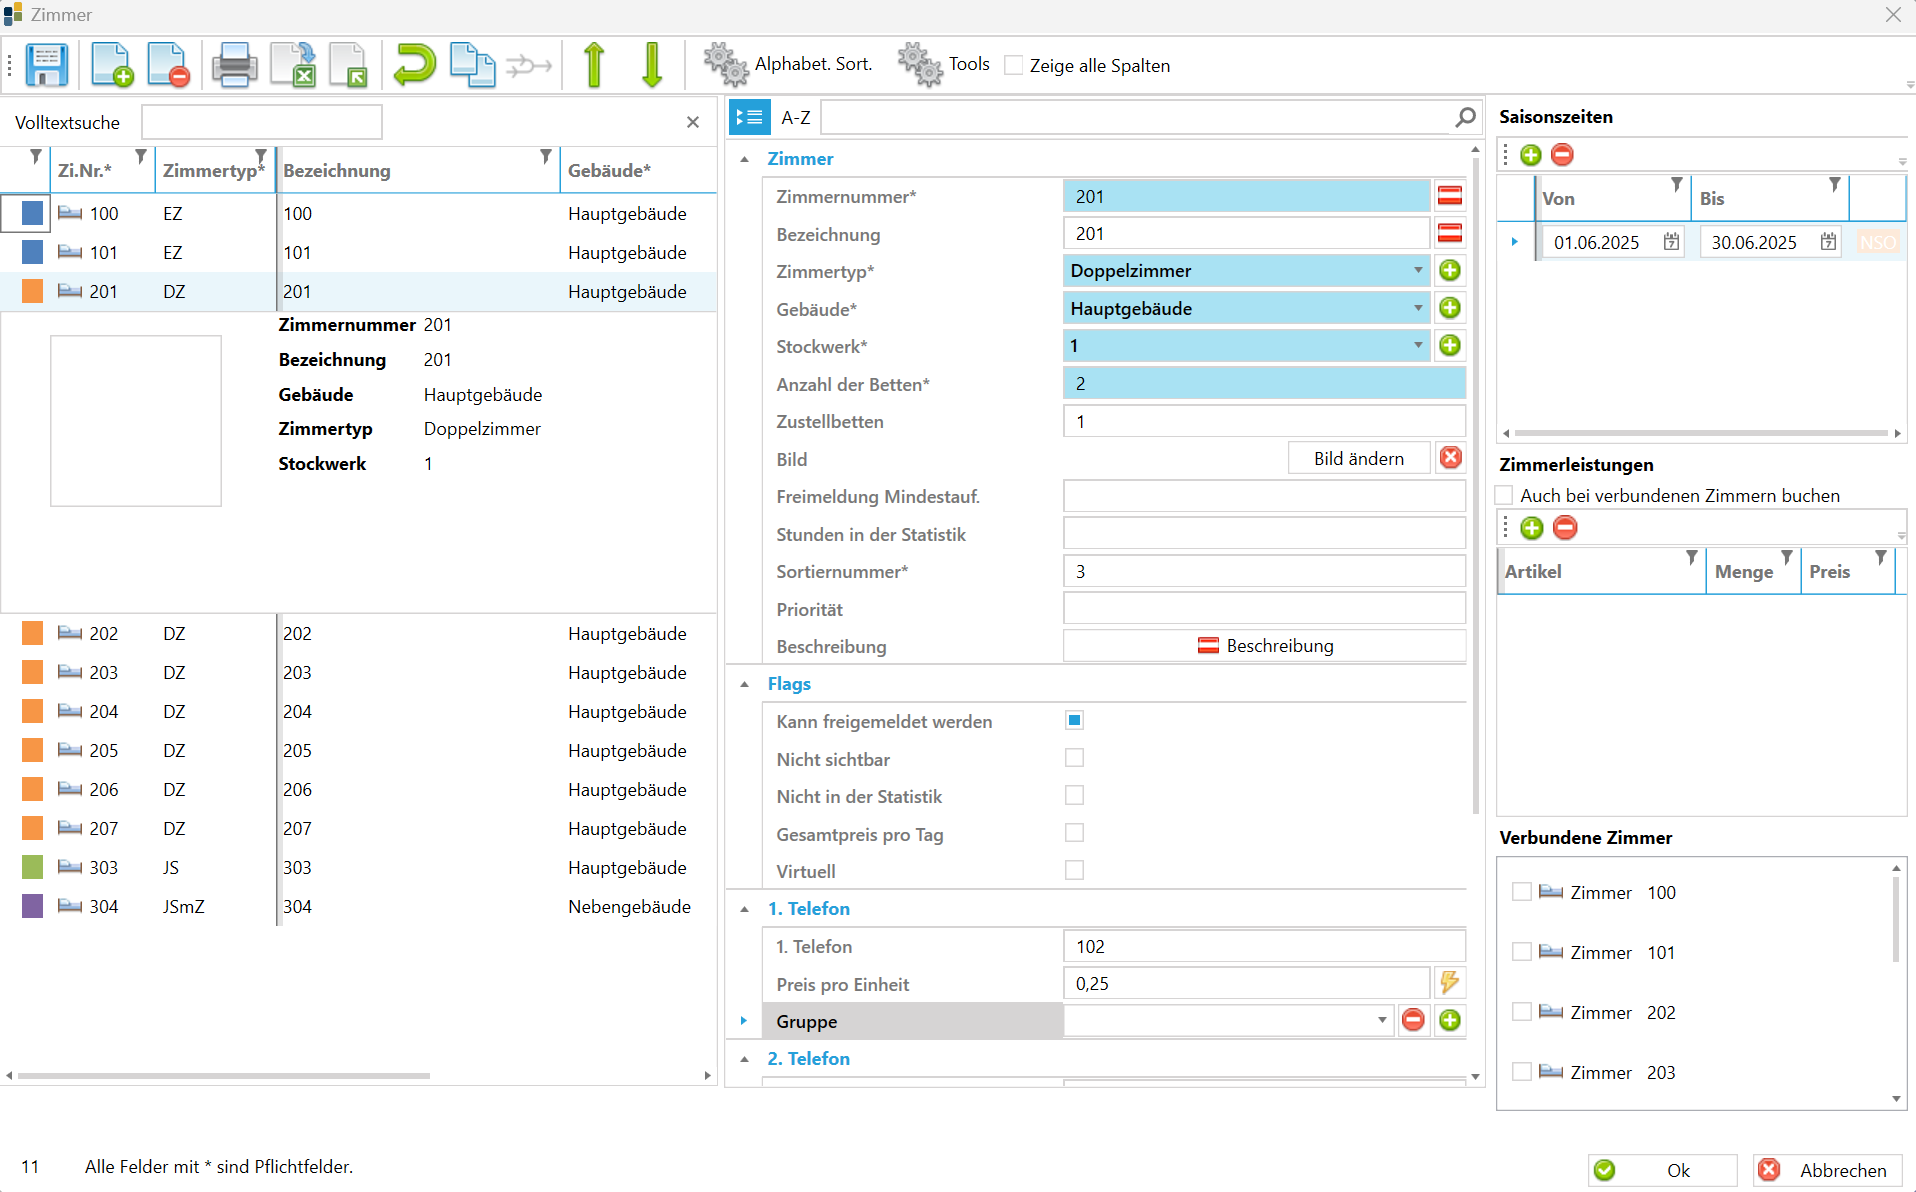Enable Zeige alle Spalten checkbox
1916x1192 pixels.
[x=1014, y=66]
